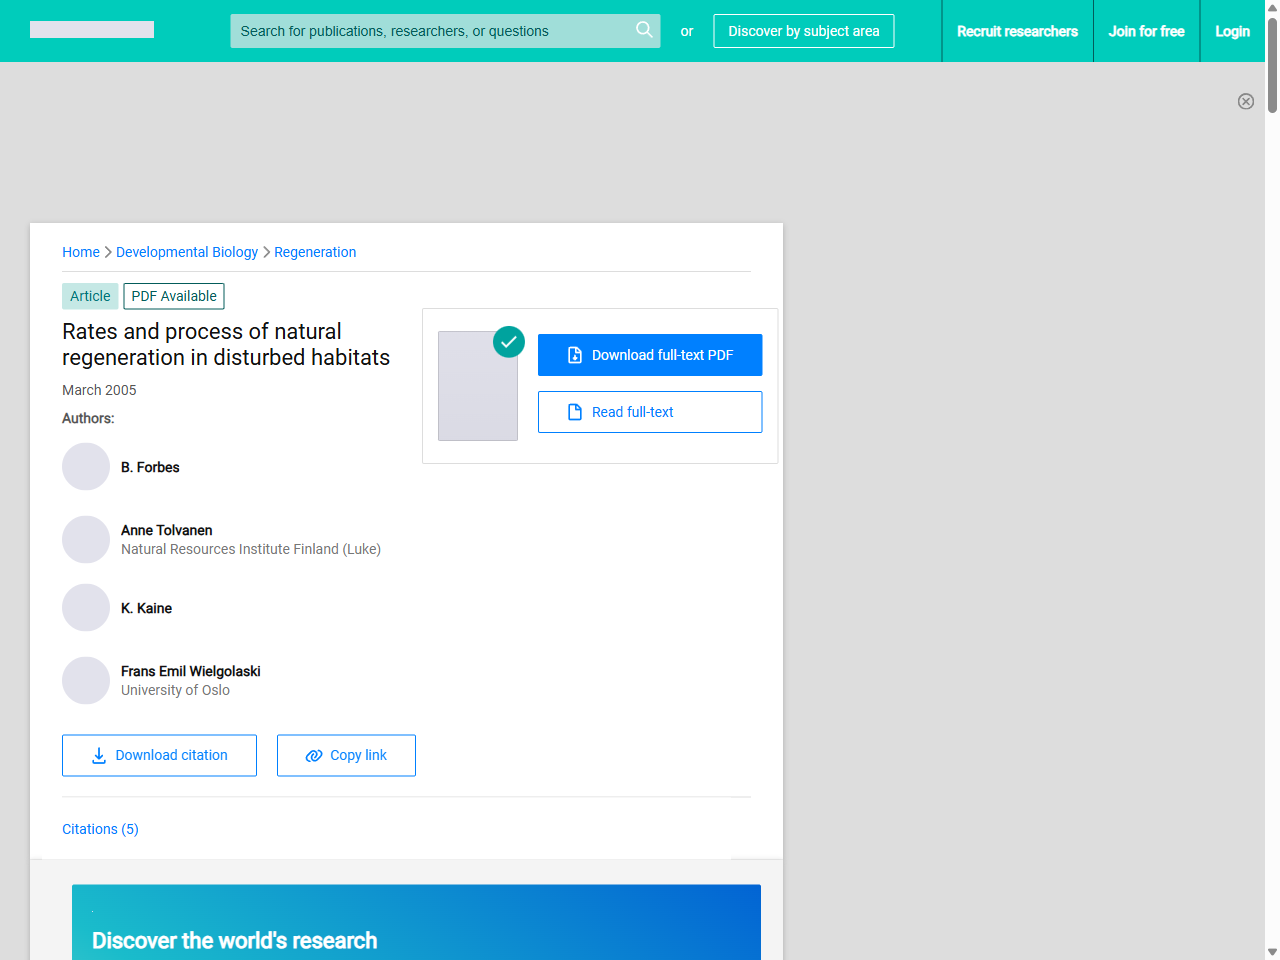
Task: Open Frans Emil Wielgolaski author avatar
Action: pyautogui.click(x=86, y=681)
